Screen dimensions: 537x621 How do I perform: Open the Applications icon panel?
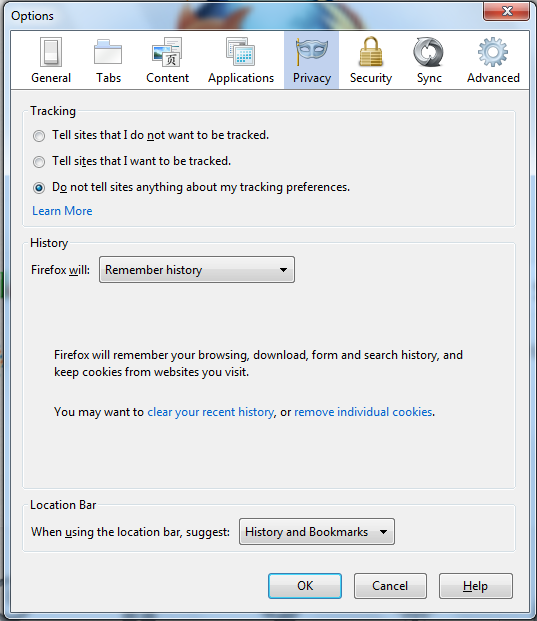[x=241, y=60]
